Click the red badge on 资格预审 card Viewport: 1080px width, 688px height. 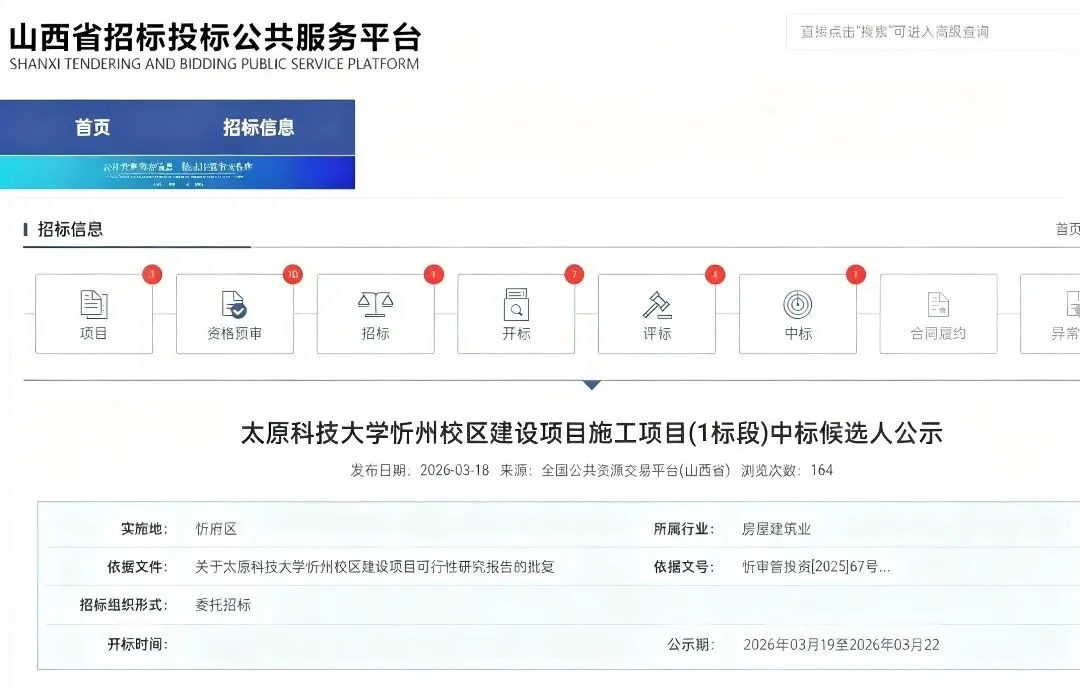pos(293,274)
